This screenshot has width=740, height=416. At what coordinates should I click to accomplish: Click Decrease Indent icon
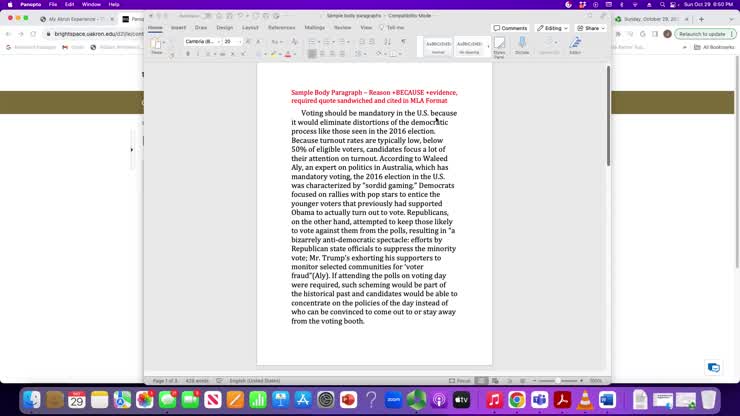362,42
